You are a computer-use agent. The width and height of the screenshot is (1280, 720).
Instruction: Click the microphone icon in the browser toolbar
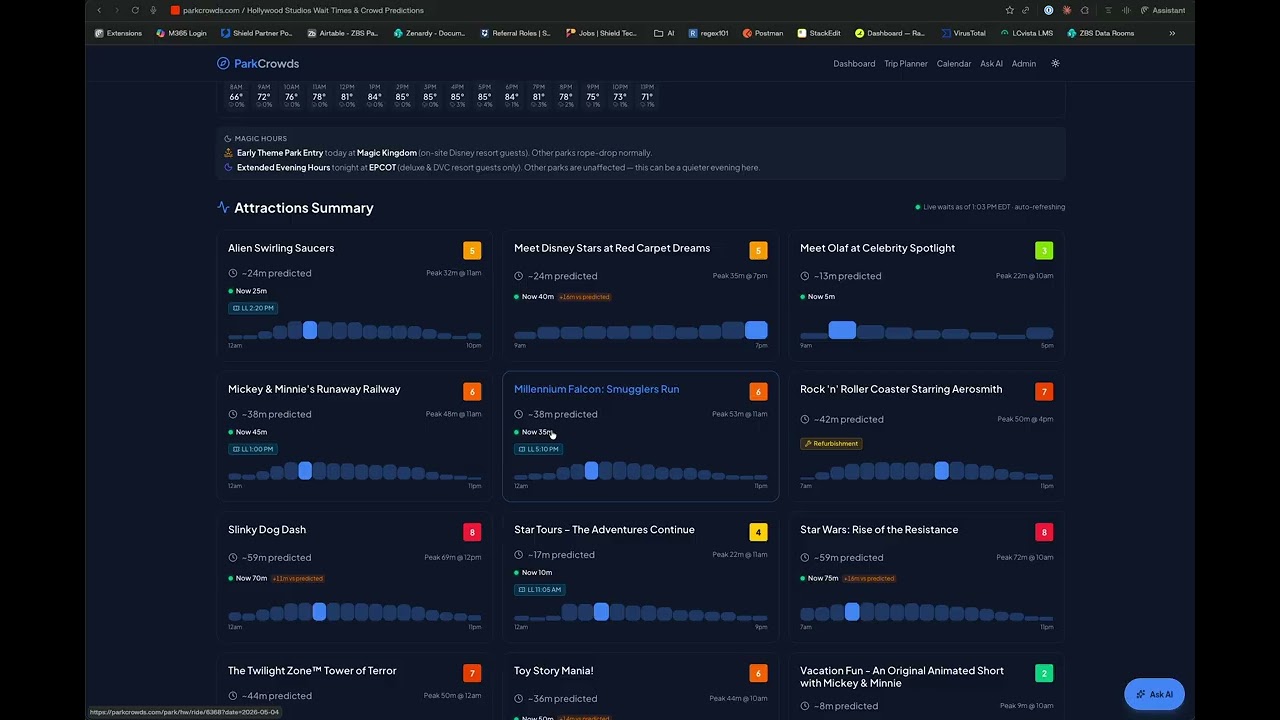[153, 10]
